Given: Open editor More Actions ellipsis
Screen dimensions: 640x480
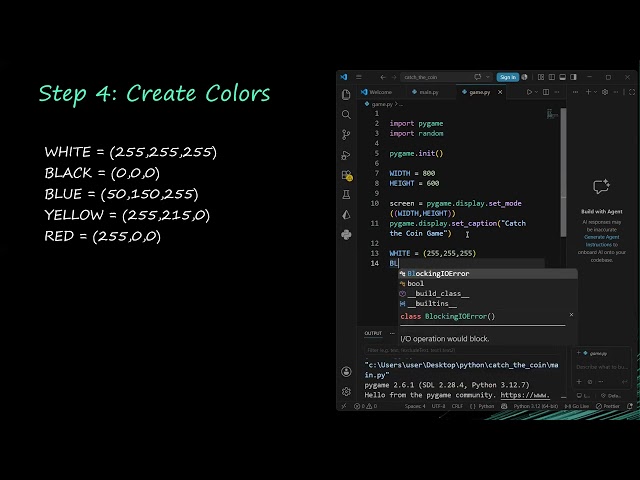Looking at the screenshot, I should 557,92.
